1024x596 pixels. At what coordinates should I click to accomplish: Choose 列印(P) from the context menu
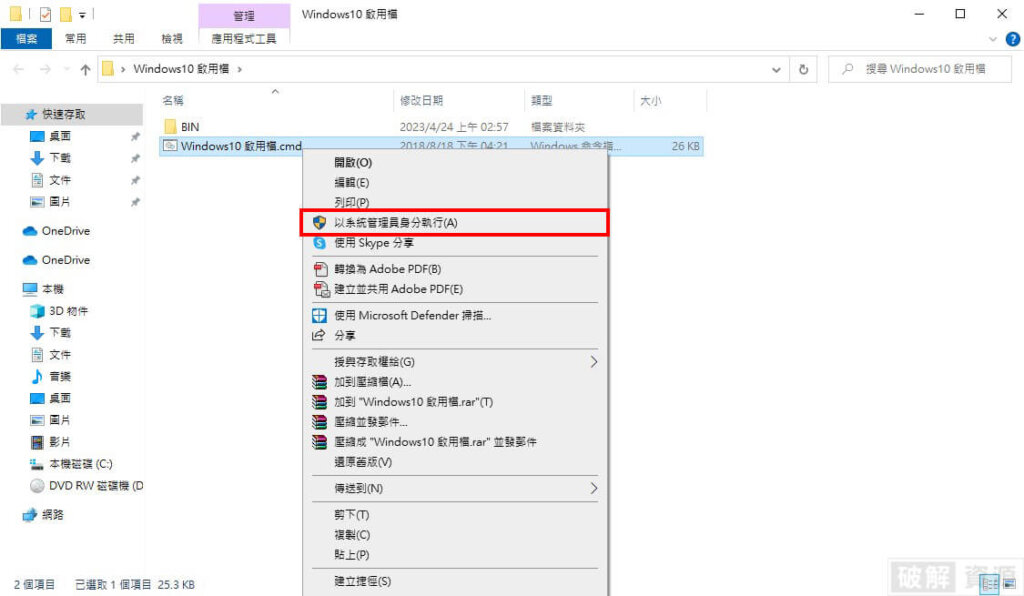point(351,202)
